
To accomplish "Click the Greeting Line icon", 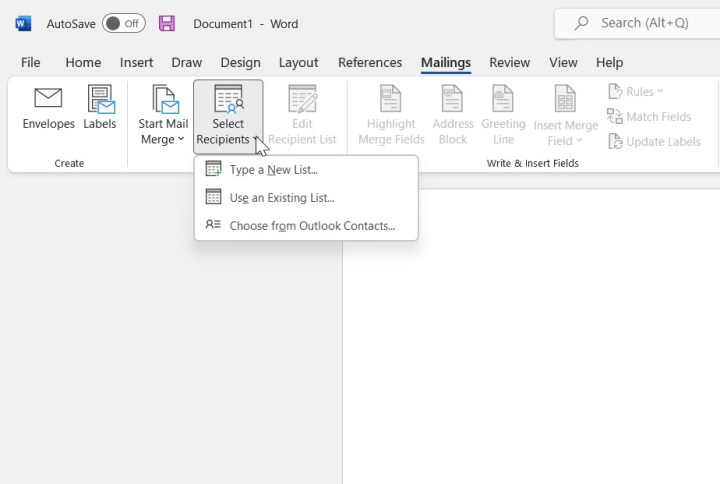I will [503, 99].
